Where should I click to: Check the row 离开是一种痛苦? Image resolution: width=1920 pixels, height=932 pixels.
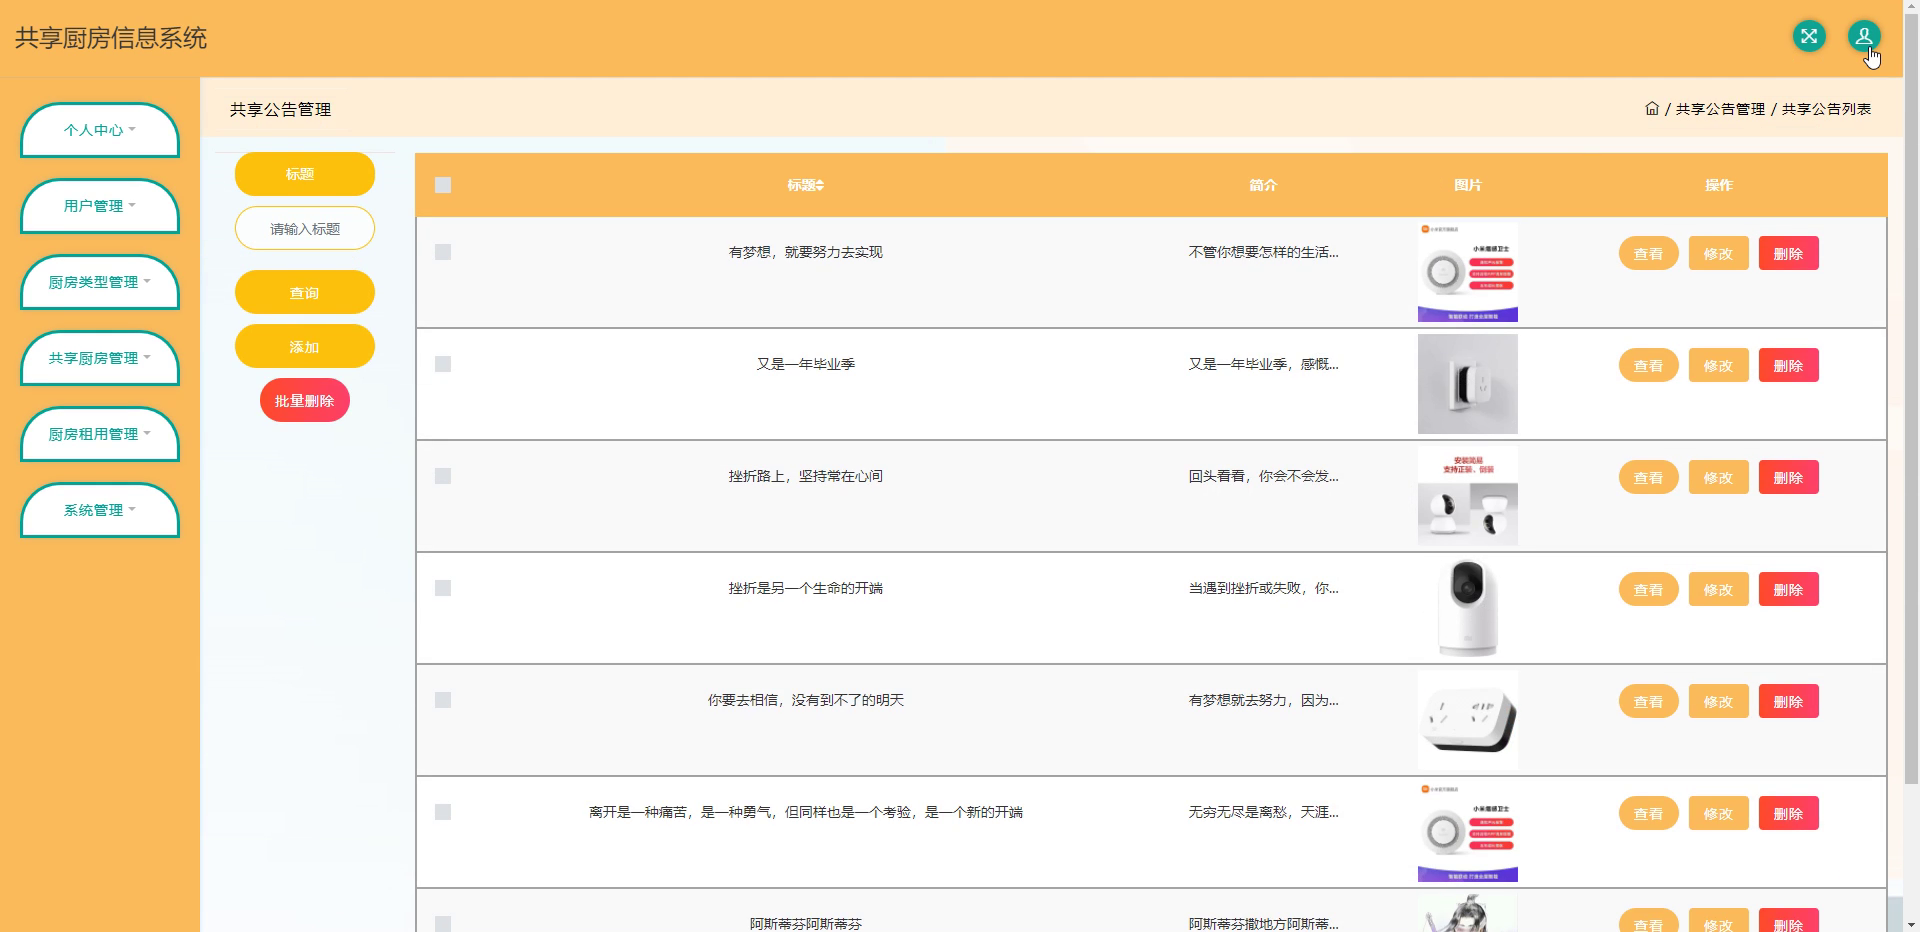[x=443, y=812]
